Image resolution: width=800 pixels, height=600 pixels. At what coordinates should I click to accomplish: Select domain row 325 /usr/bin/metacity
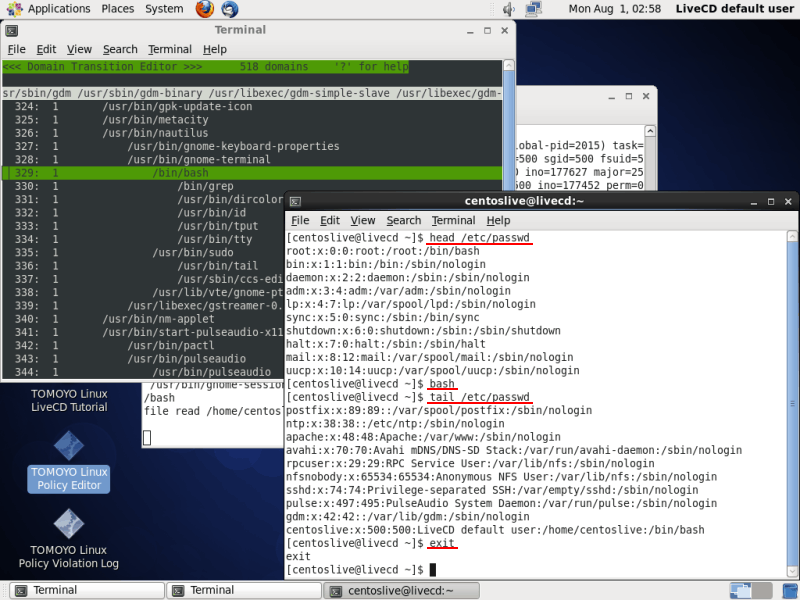[252, 120]
